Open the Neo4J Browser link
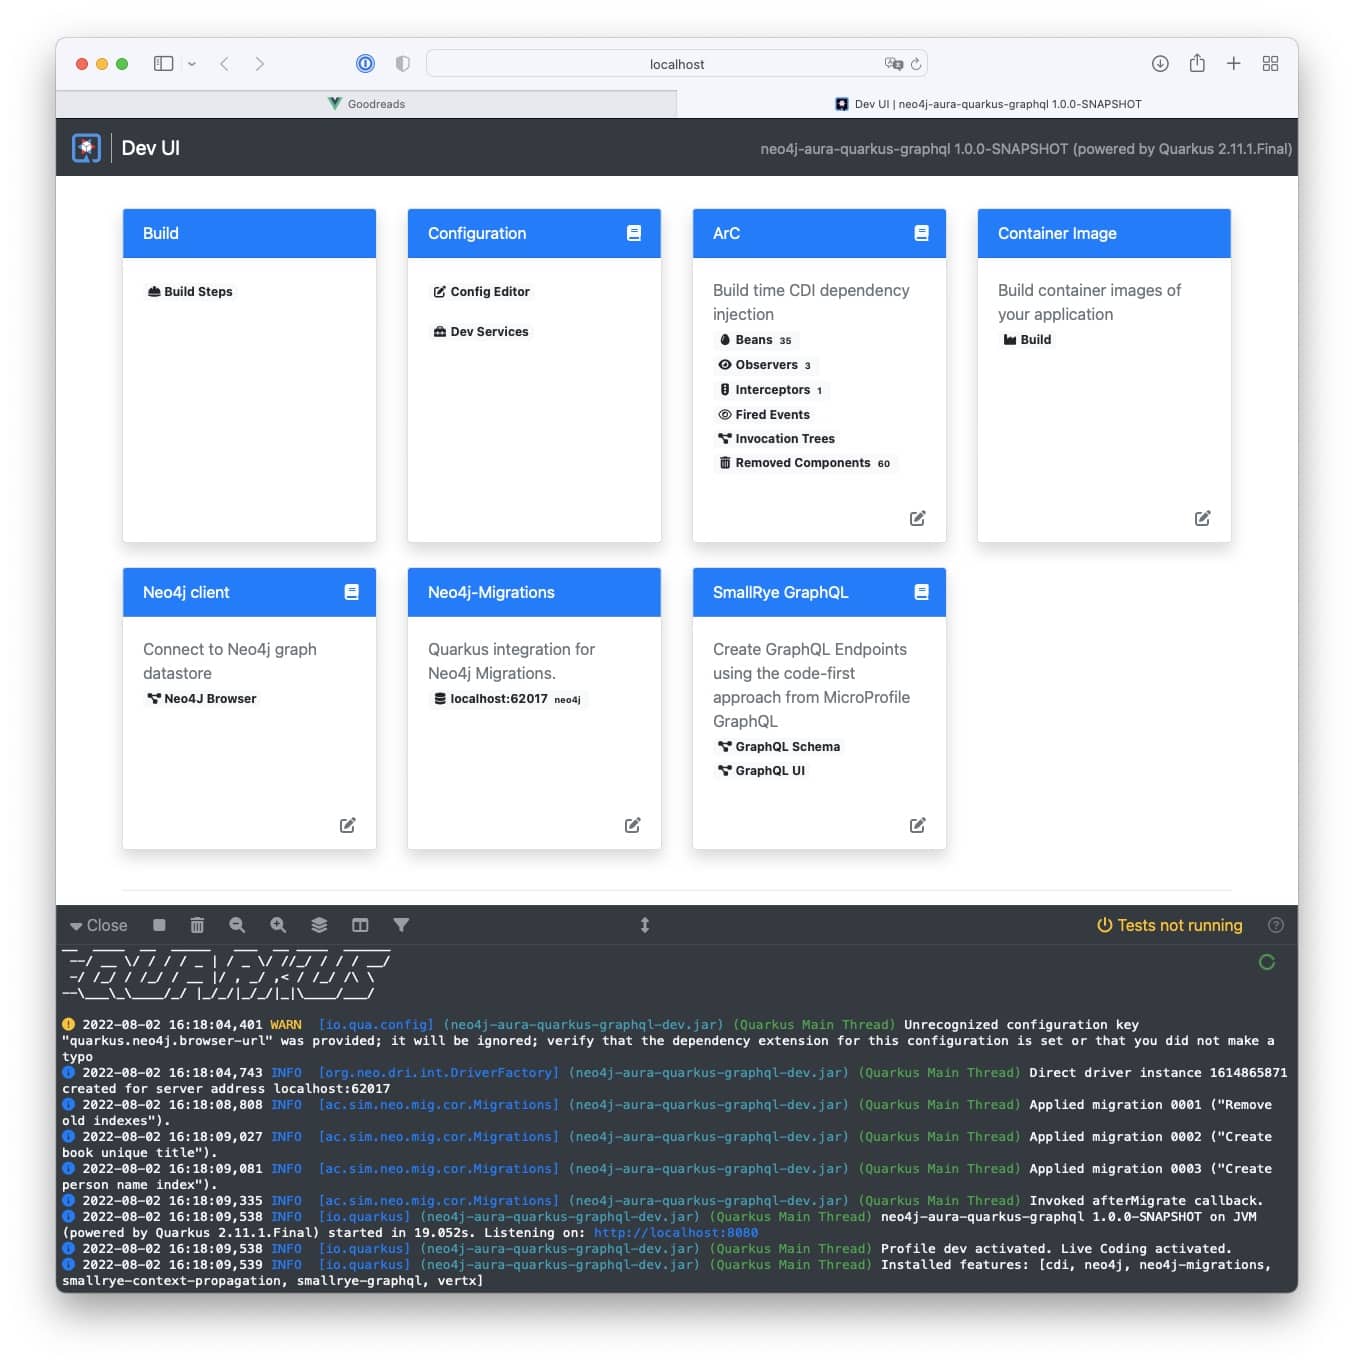 point(202,699)
